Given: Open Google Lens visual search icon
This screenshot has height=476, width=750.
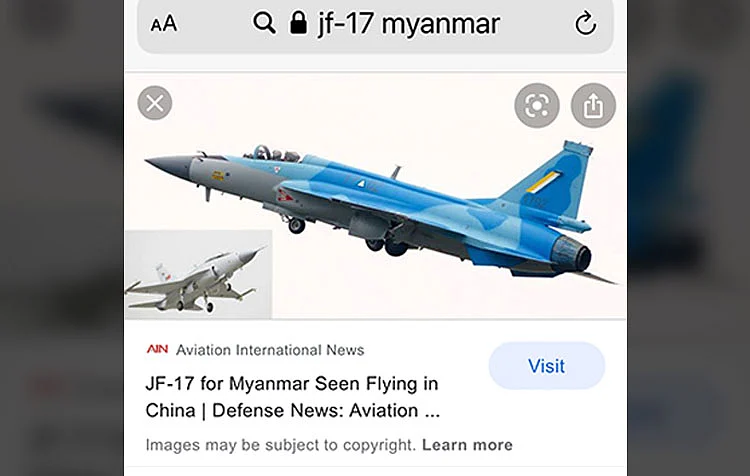Looking at the screenshot, I should 537,106.
